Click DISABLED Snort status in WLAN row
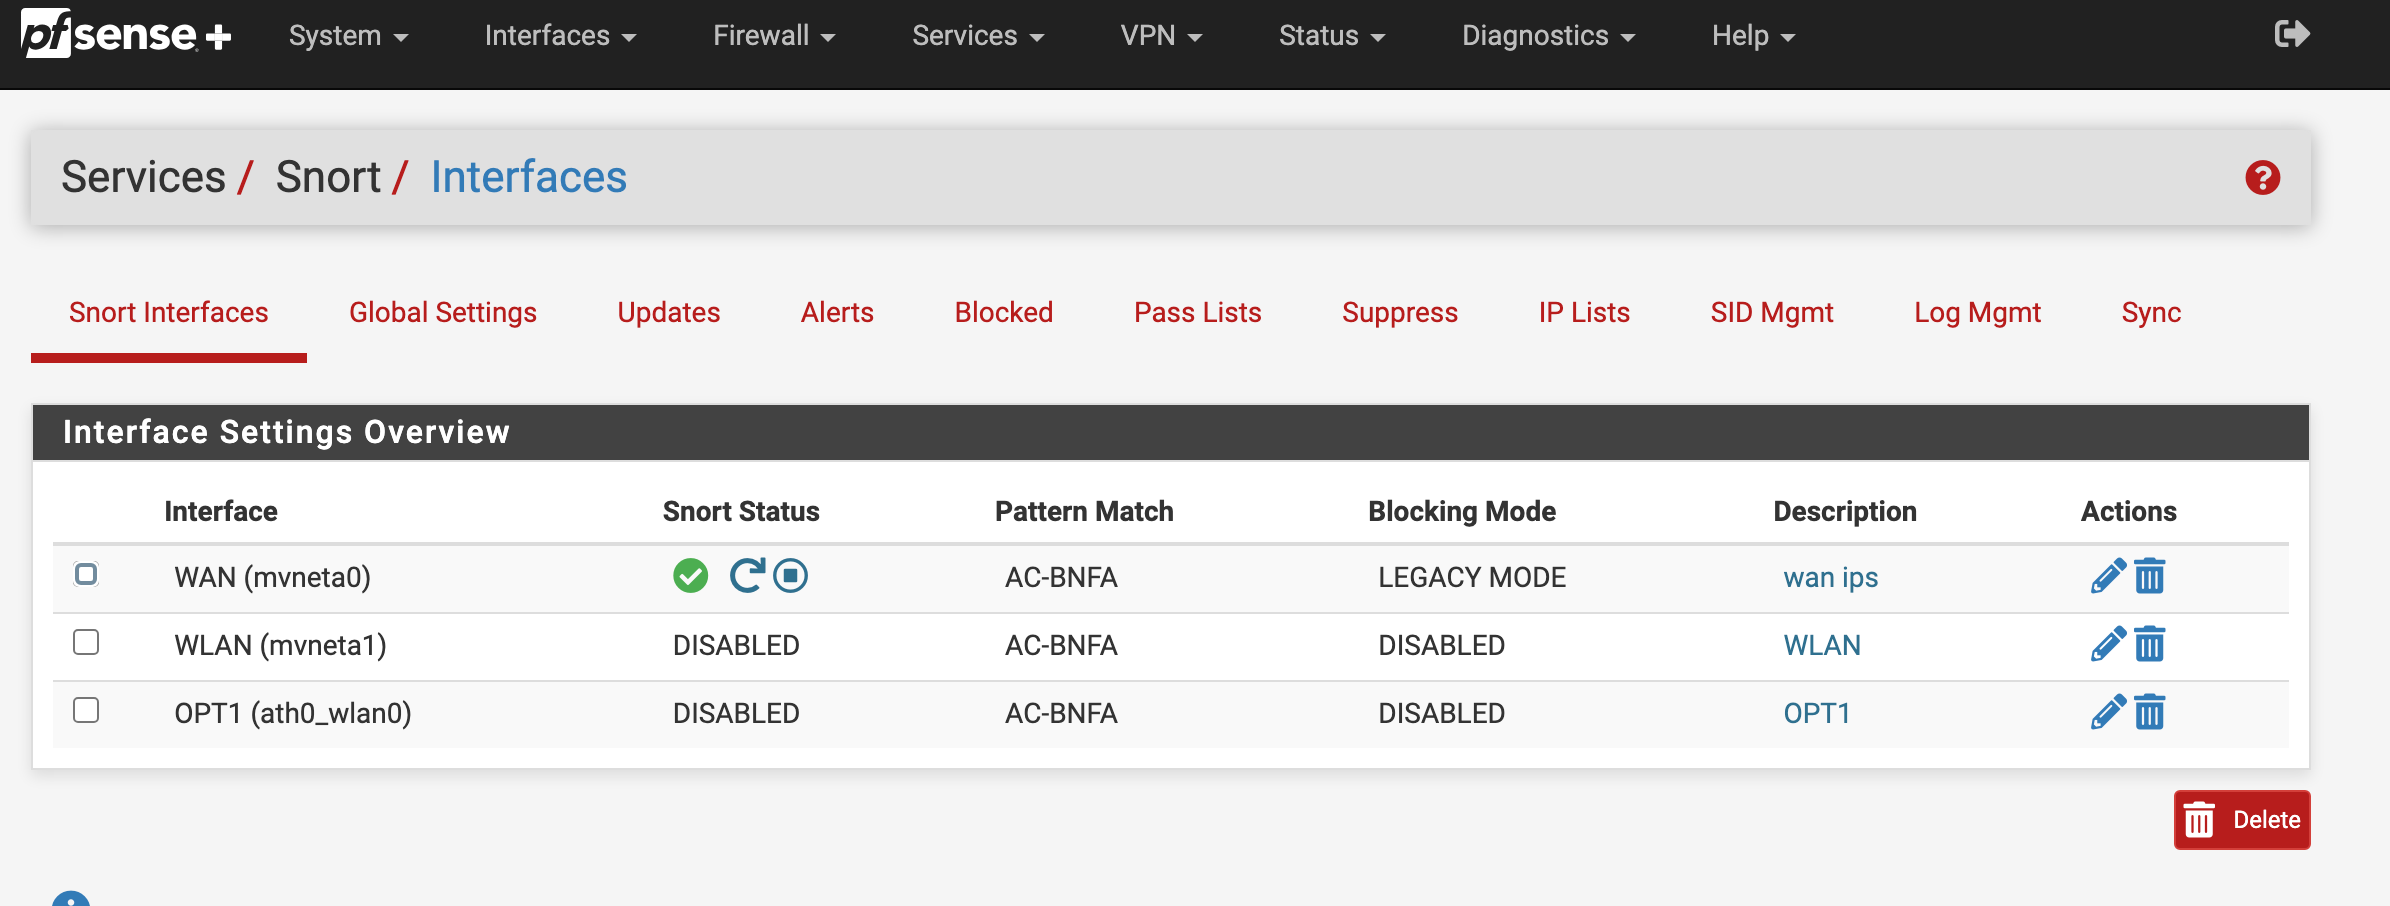2390x906 pixels. tap(736, 645)
